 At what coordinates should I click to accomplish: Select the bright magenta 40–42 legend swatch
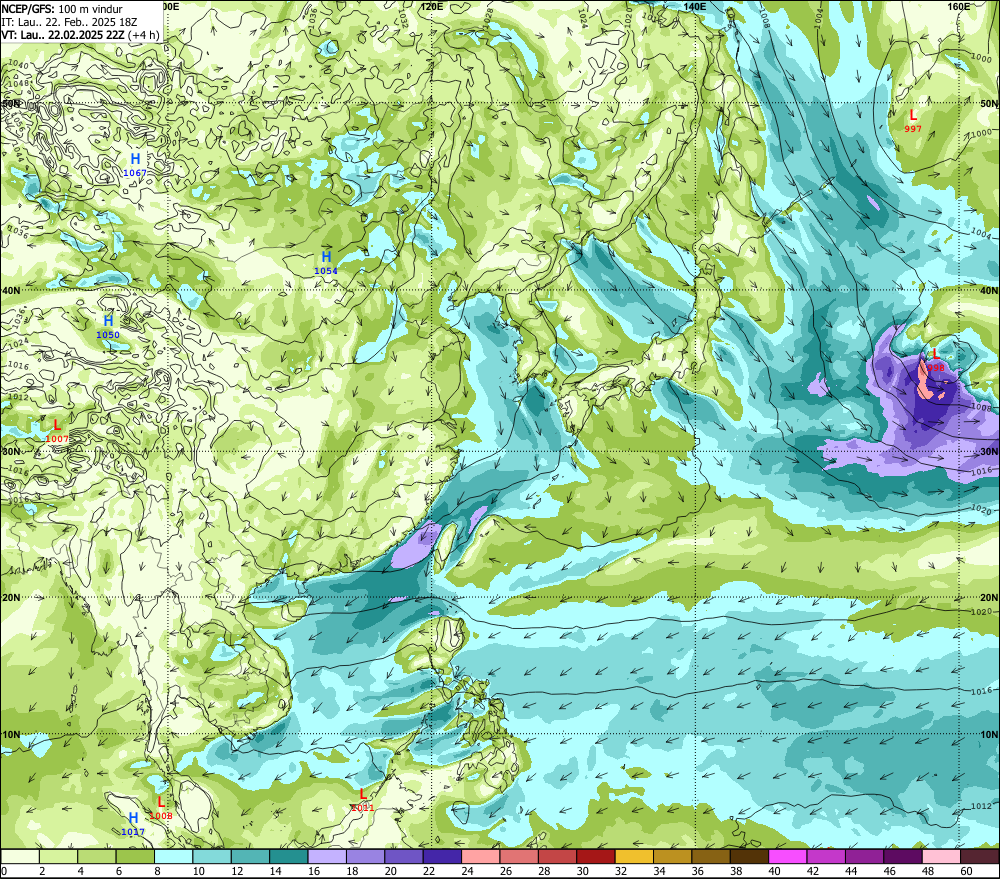(x=788, y=857)
